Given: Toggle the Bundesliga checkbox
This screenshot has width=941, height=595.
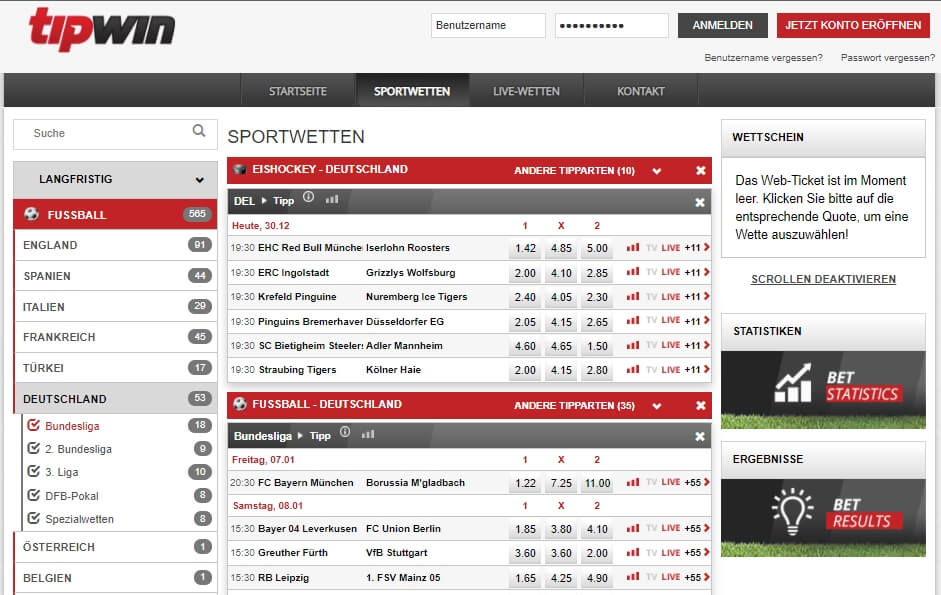Looking at the screenshot, I should 34,425.
